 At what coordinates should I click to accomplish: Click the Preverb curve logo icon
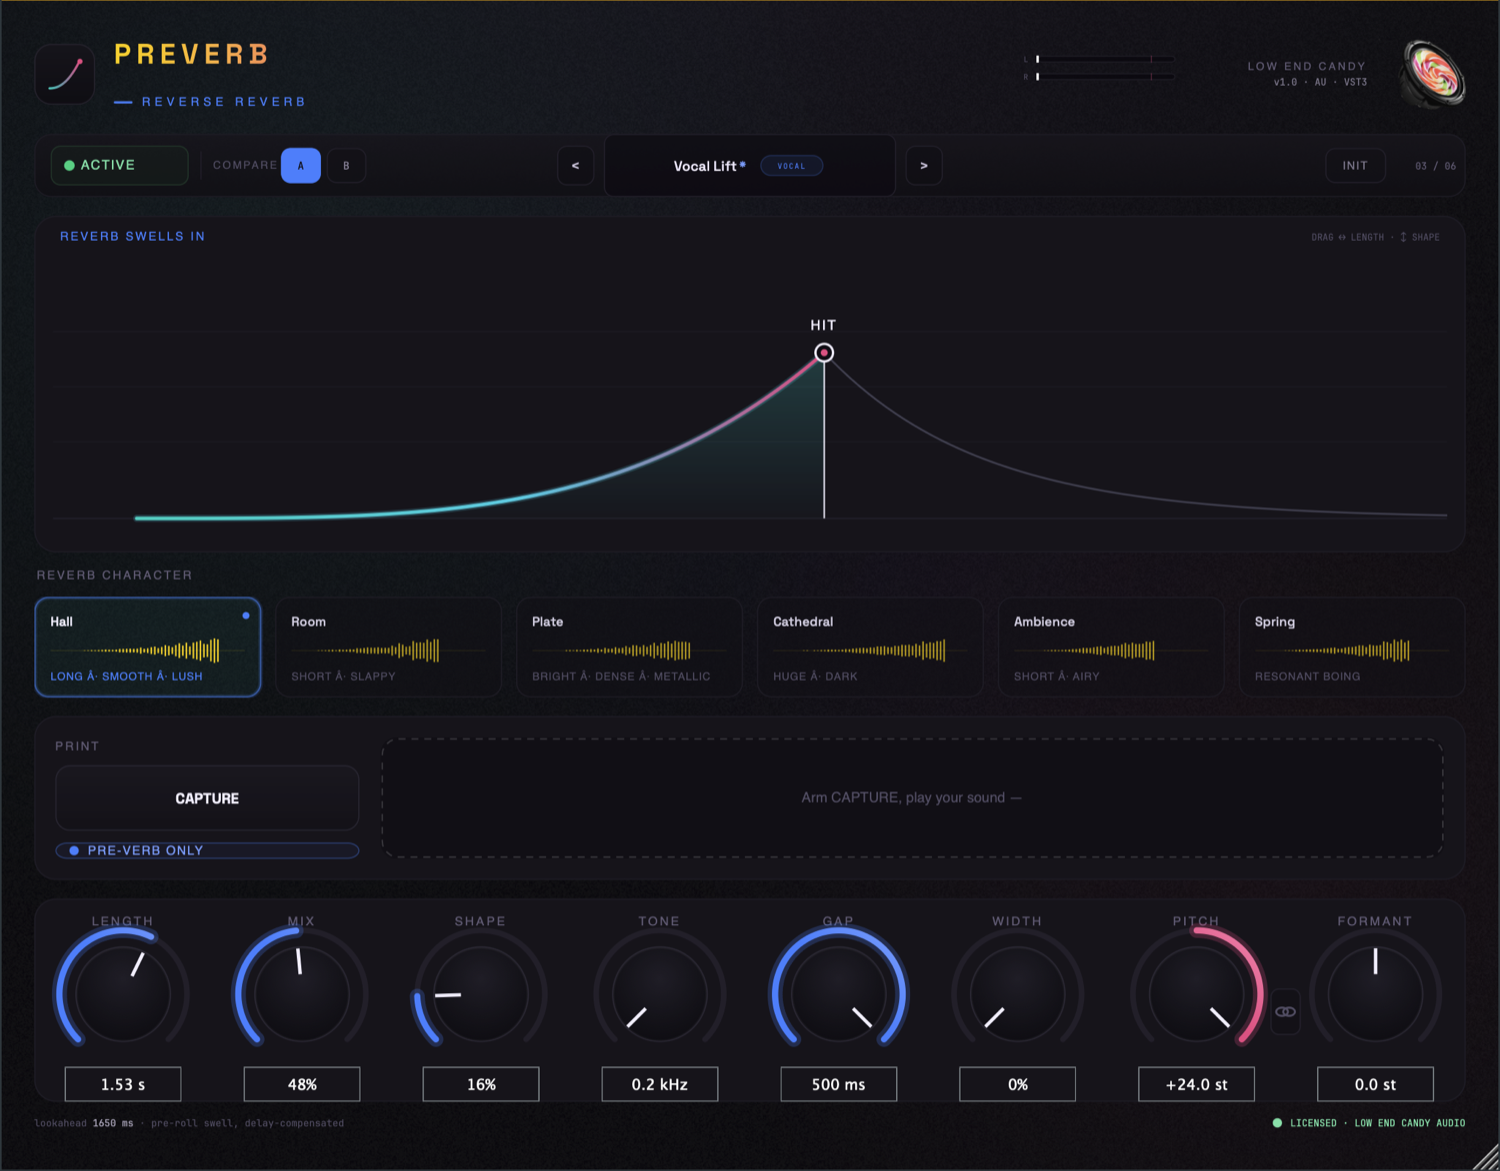tap(65, 75)
